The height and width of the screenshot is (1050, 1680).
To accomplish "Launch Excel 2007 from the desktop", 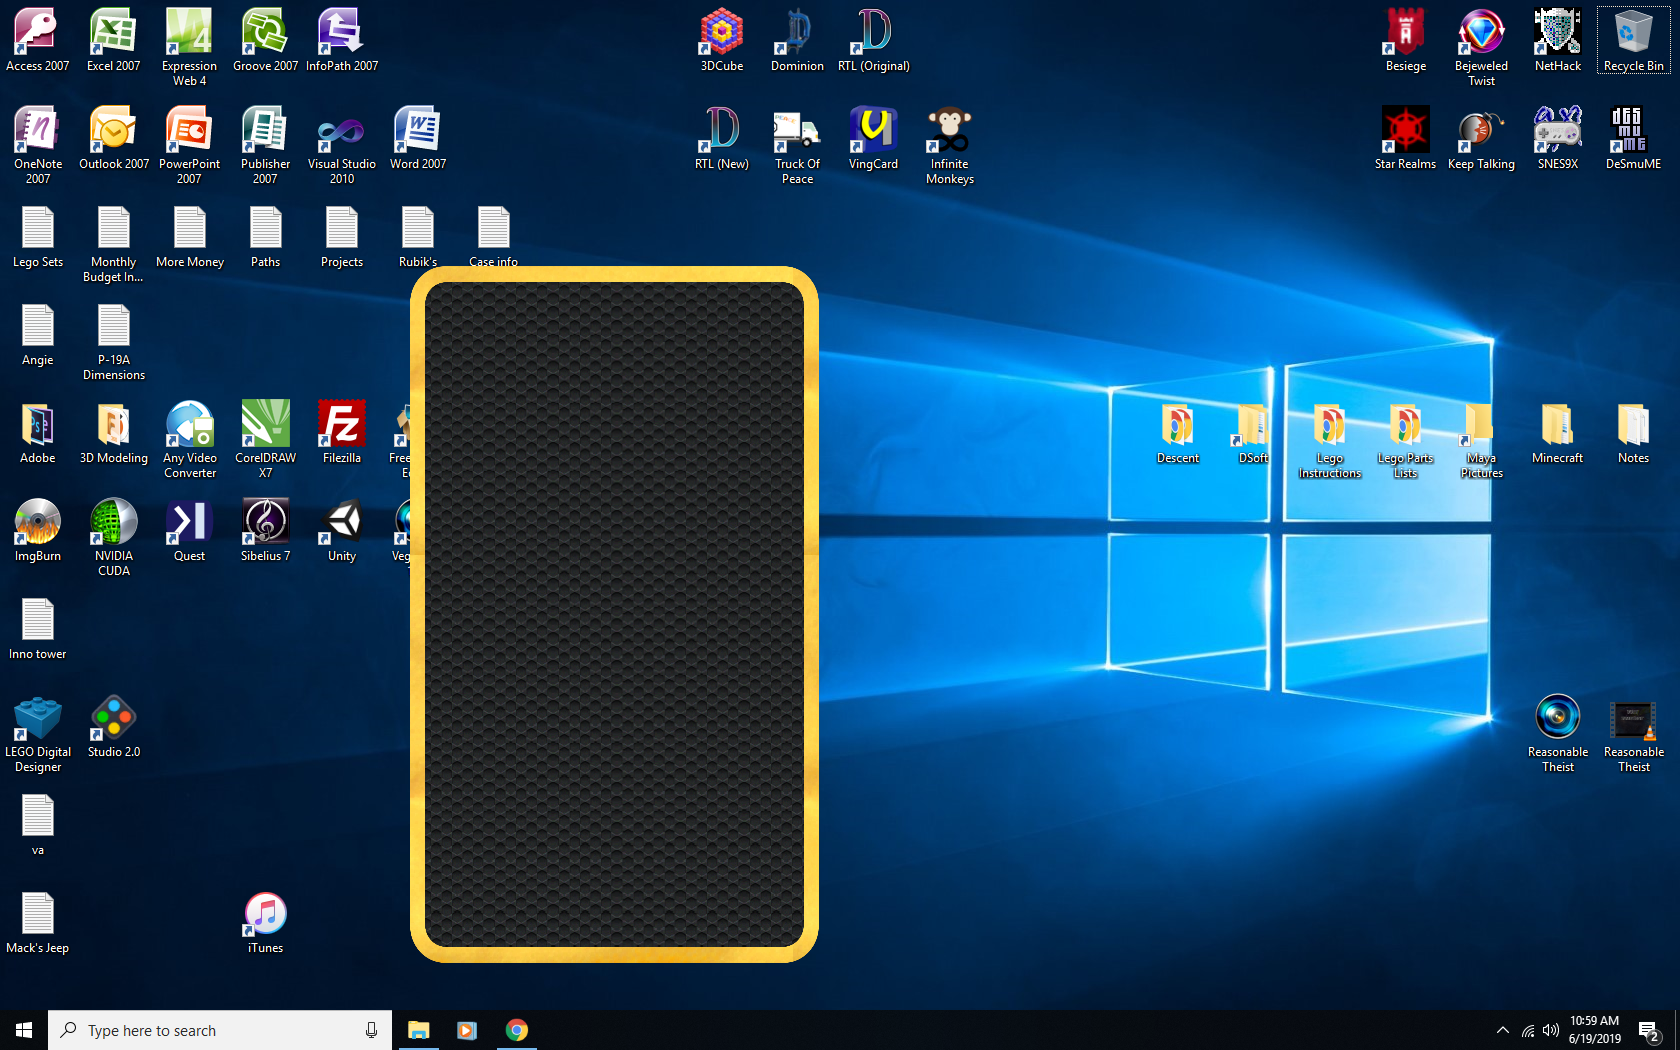I will tap(114, 40).
